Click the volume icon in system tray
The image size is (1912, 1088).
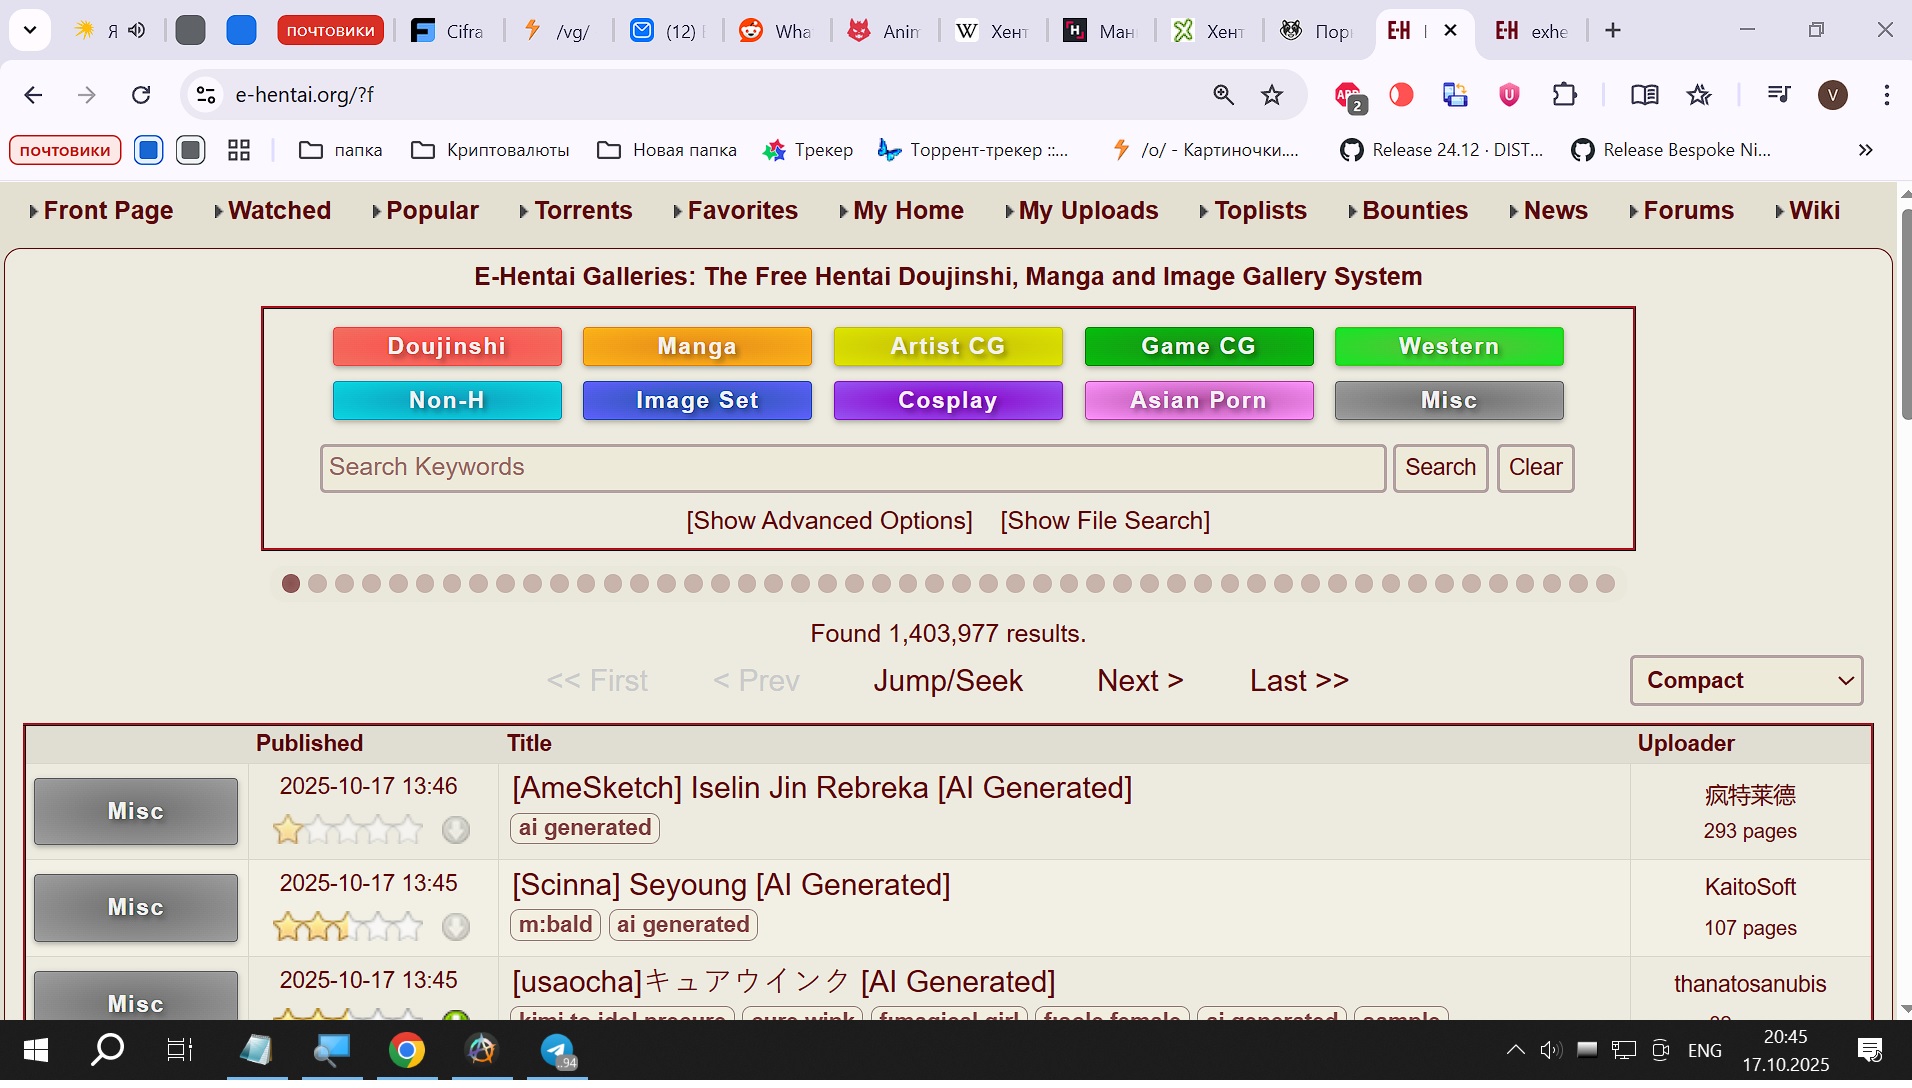pyautogui.click(x=1550, y=1050)
